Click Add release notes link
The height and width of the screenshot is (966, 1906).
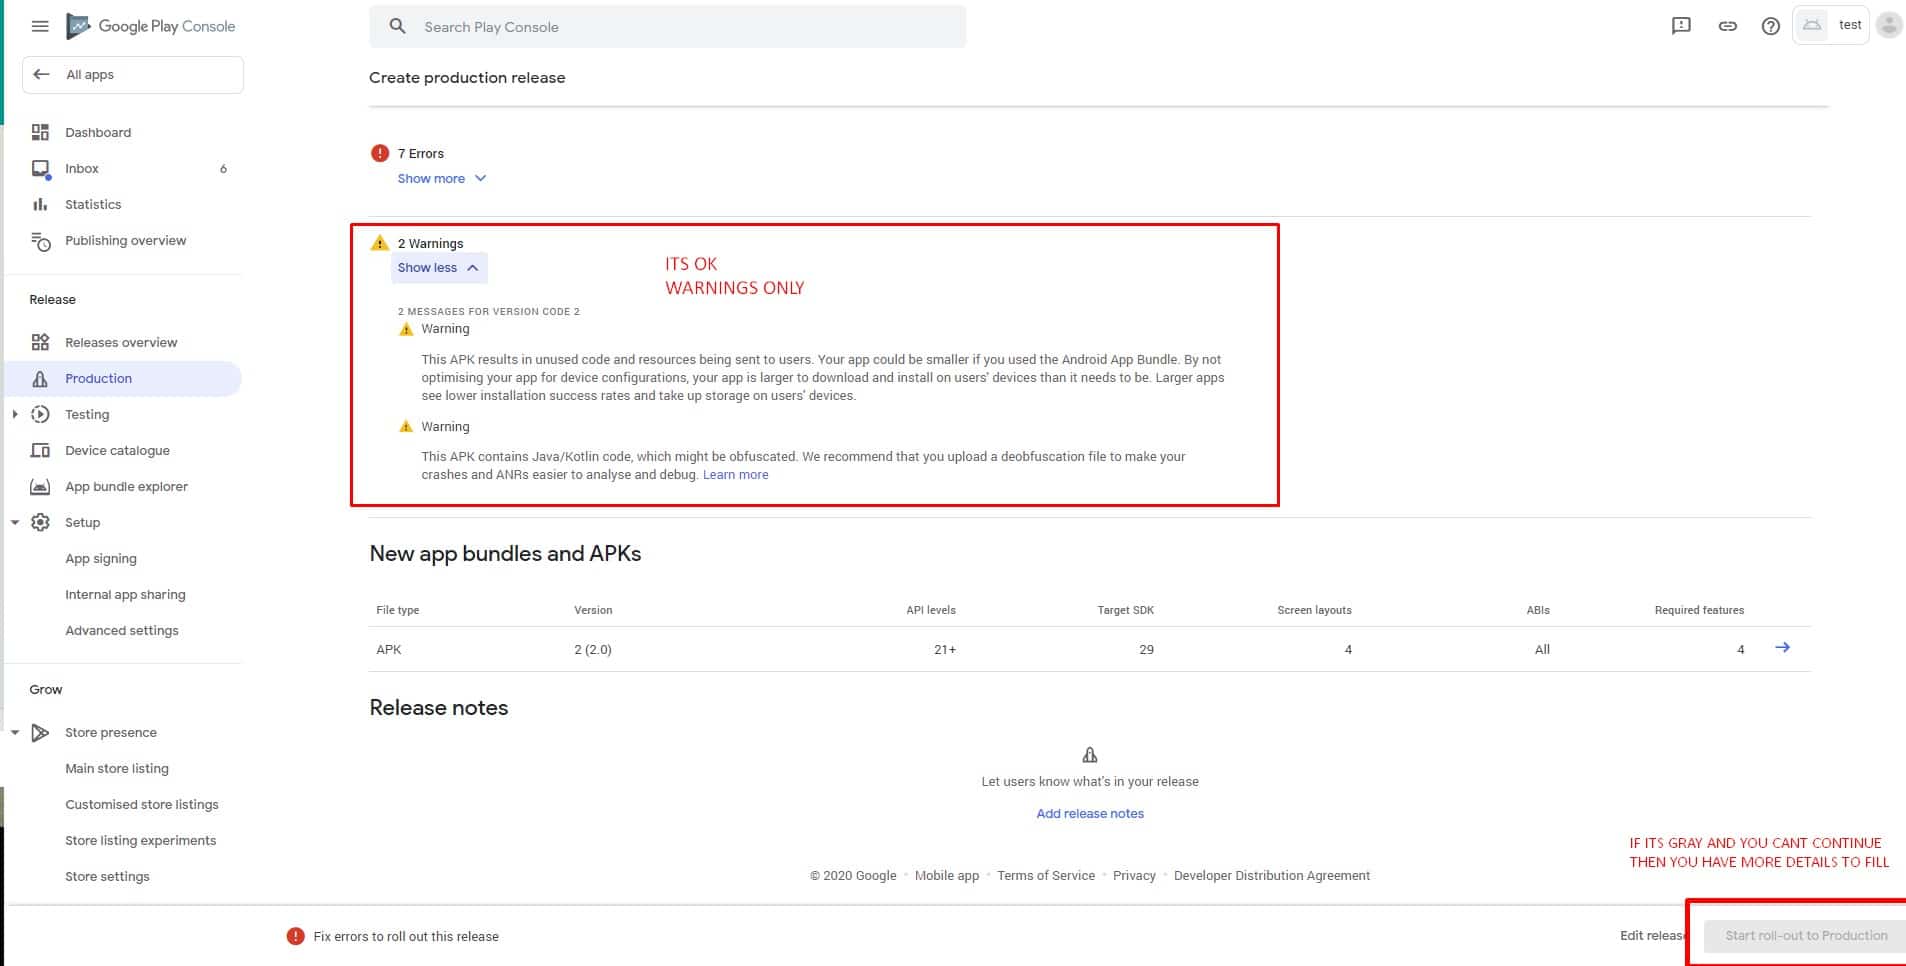click(x=1089, y=813)
